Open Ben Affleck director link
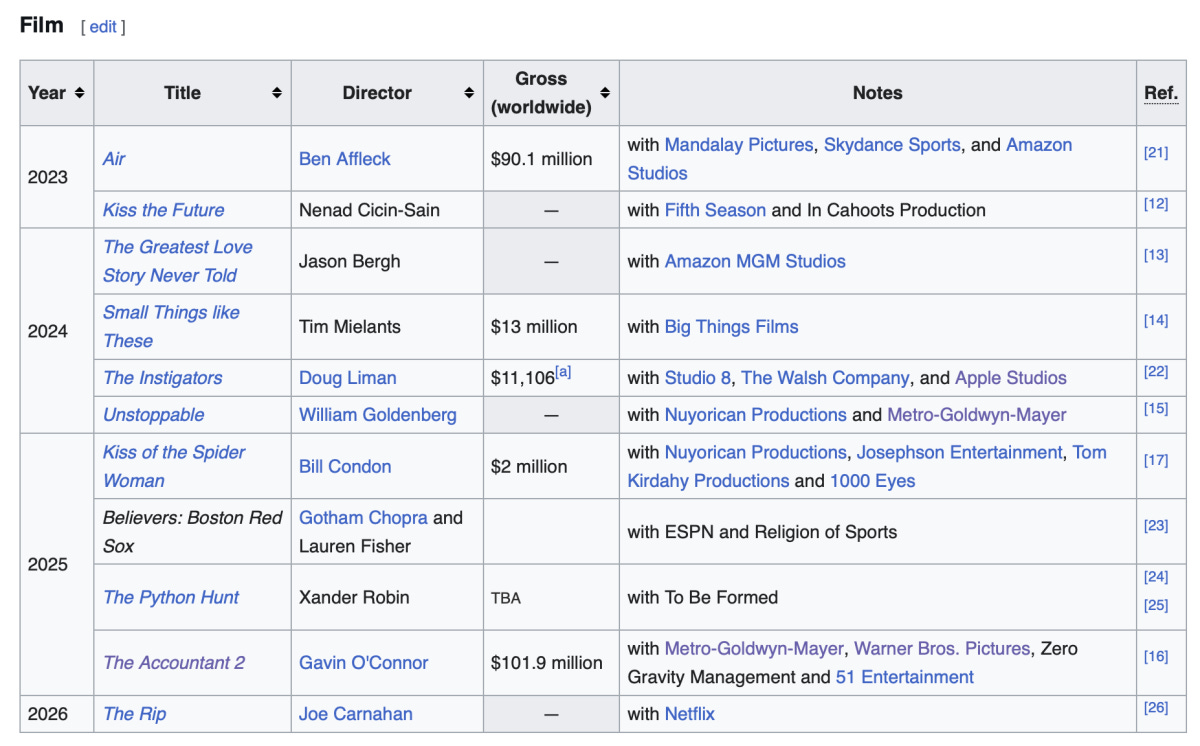This screenshot has width=1200, height=746. point(345,159)
